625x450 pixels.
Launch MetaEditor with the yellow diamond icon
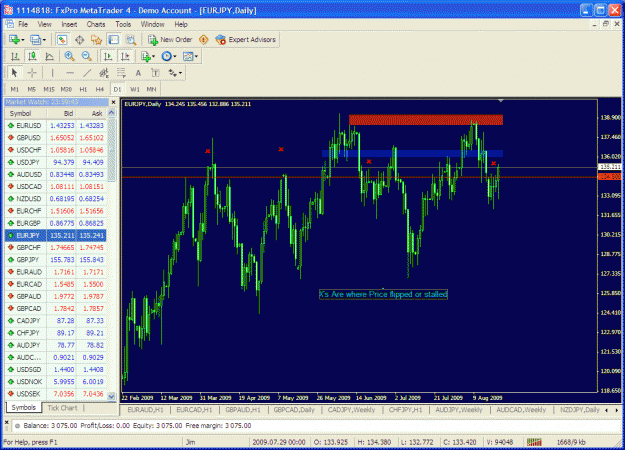(x=204, y=39)
